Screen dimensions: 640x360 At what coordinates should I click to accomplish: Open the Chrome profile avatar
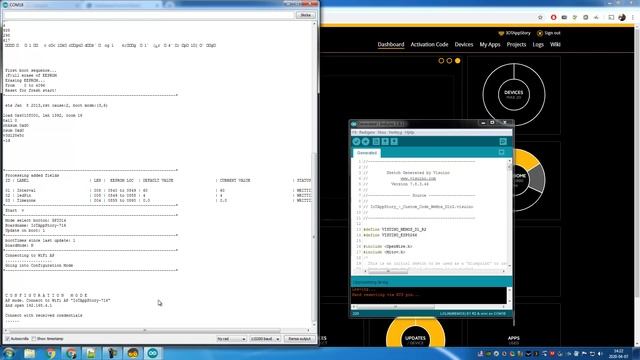point(622,18)
